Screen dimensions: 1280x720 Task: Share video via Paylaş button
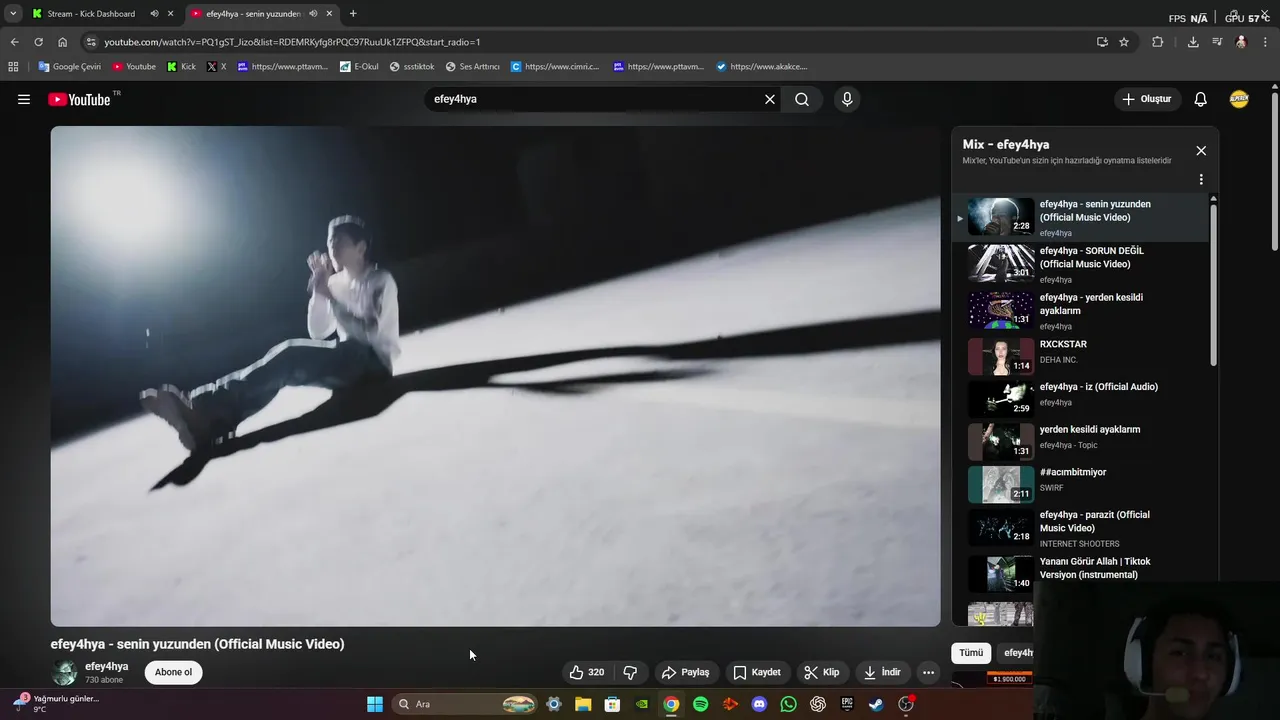(x=686, y=672)
